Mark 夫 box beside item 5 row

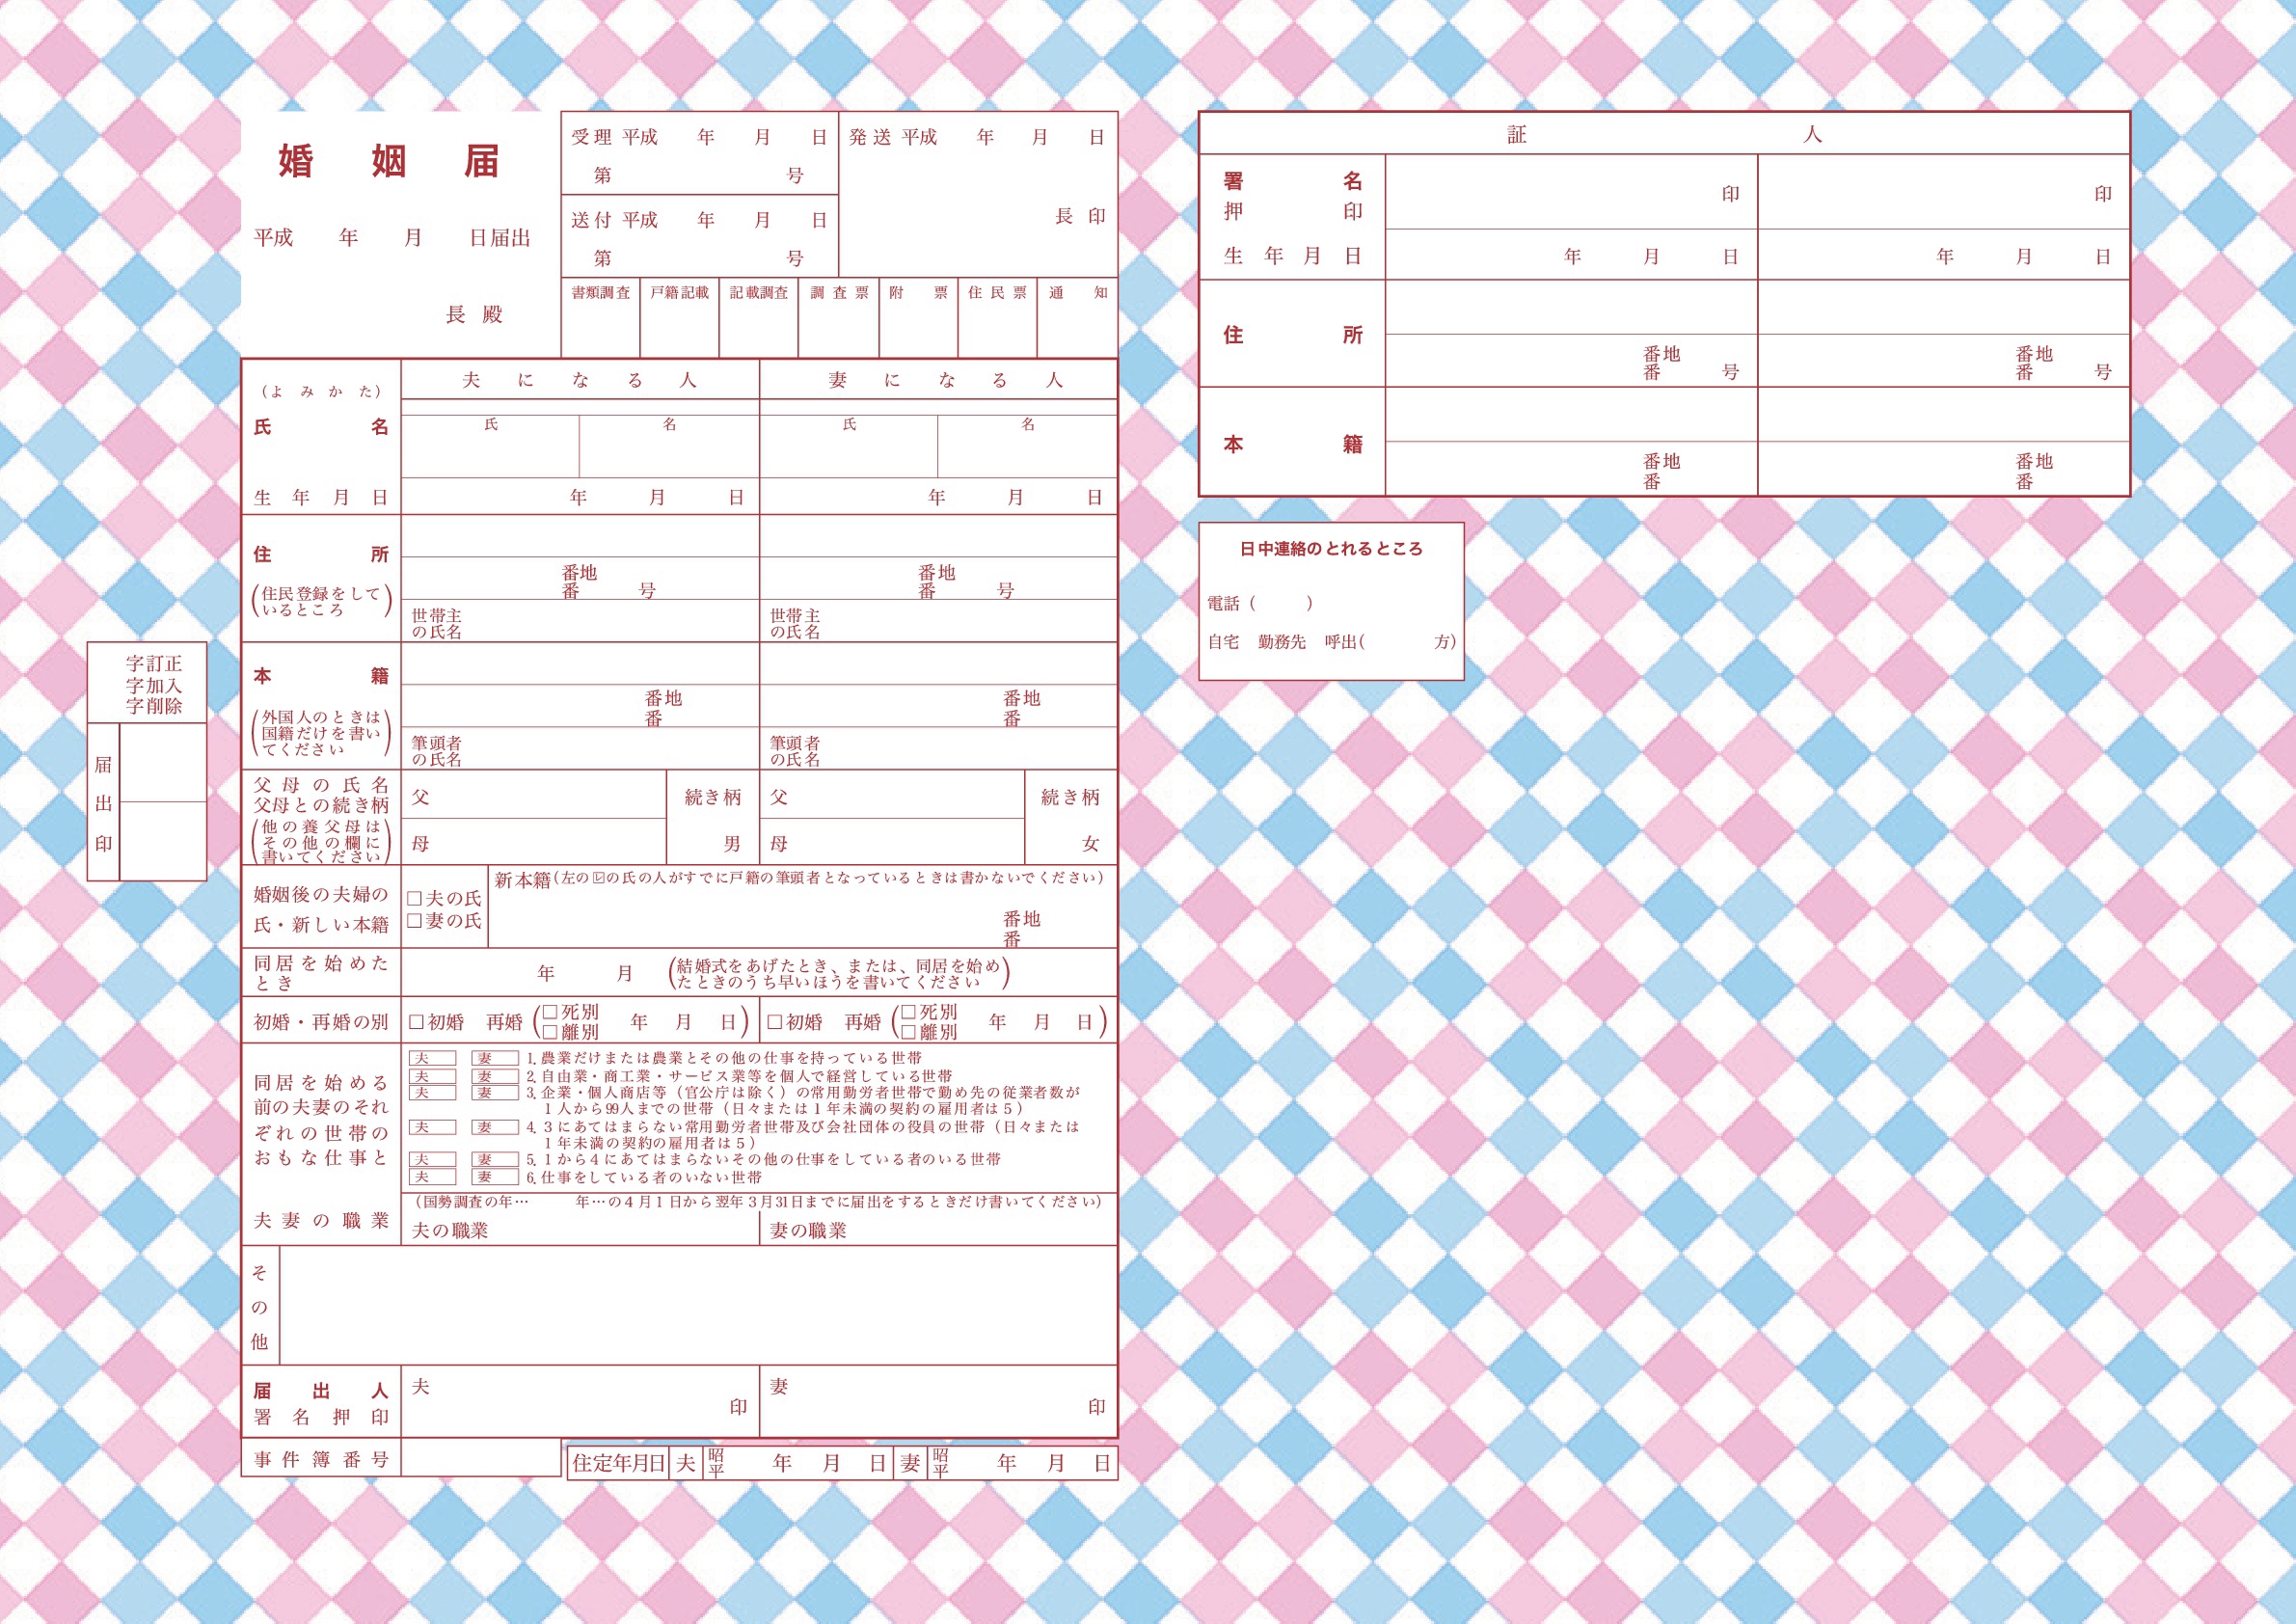tap(432, 1160)
